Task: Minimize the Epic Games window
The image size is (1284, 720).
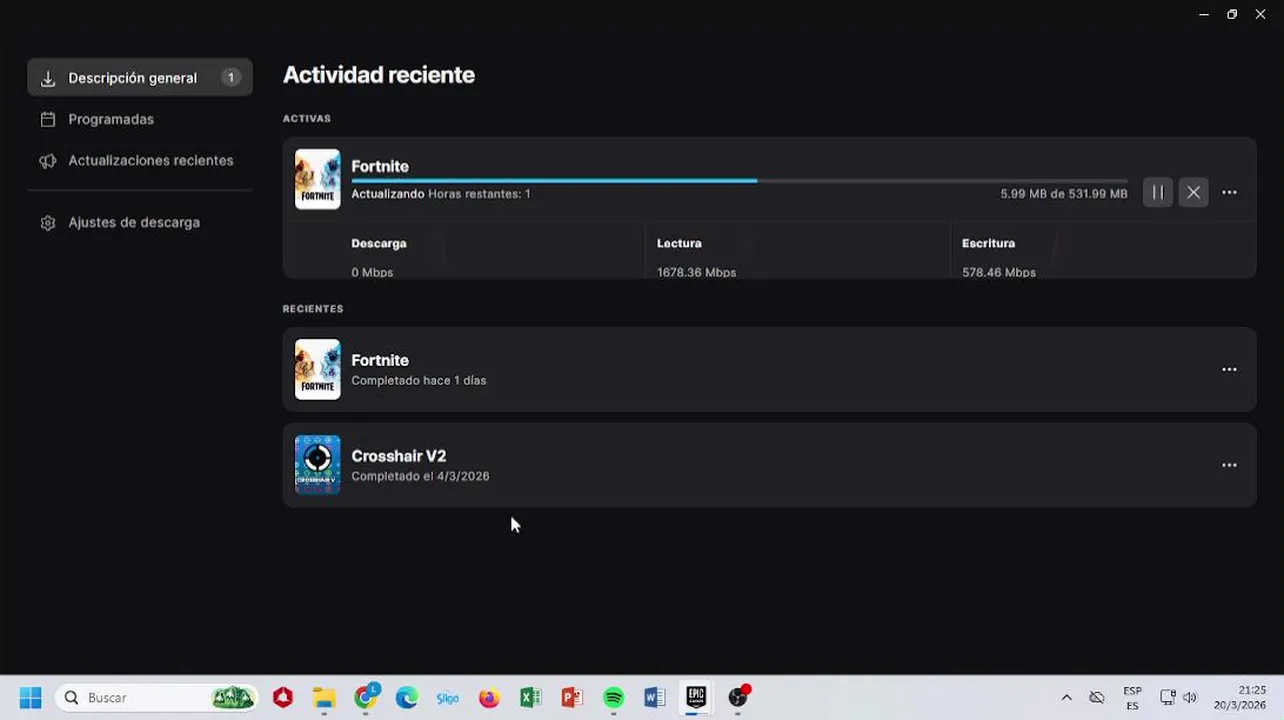Action: (1204, 14)
